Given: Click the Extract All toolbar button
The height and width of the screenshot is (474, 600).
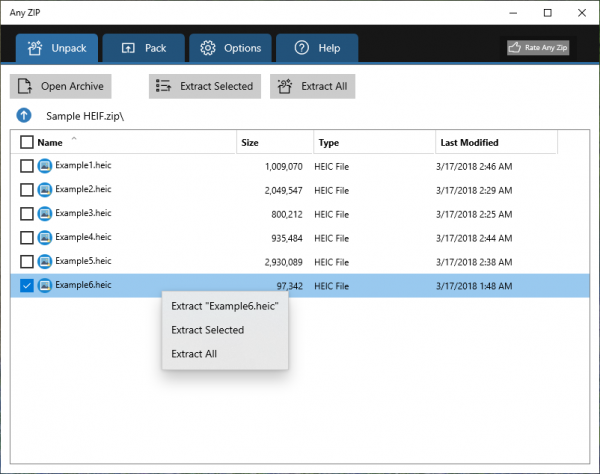Looking at the screenshot, I should [313, 86].
